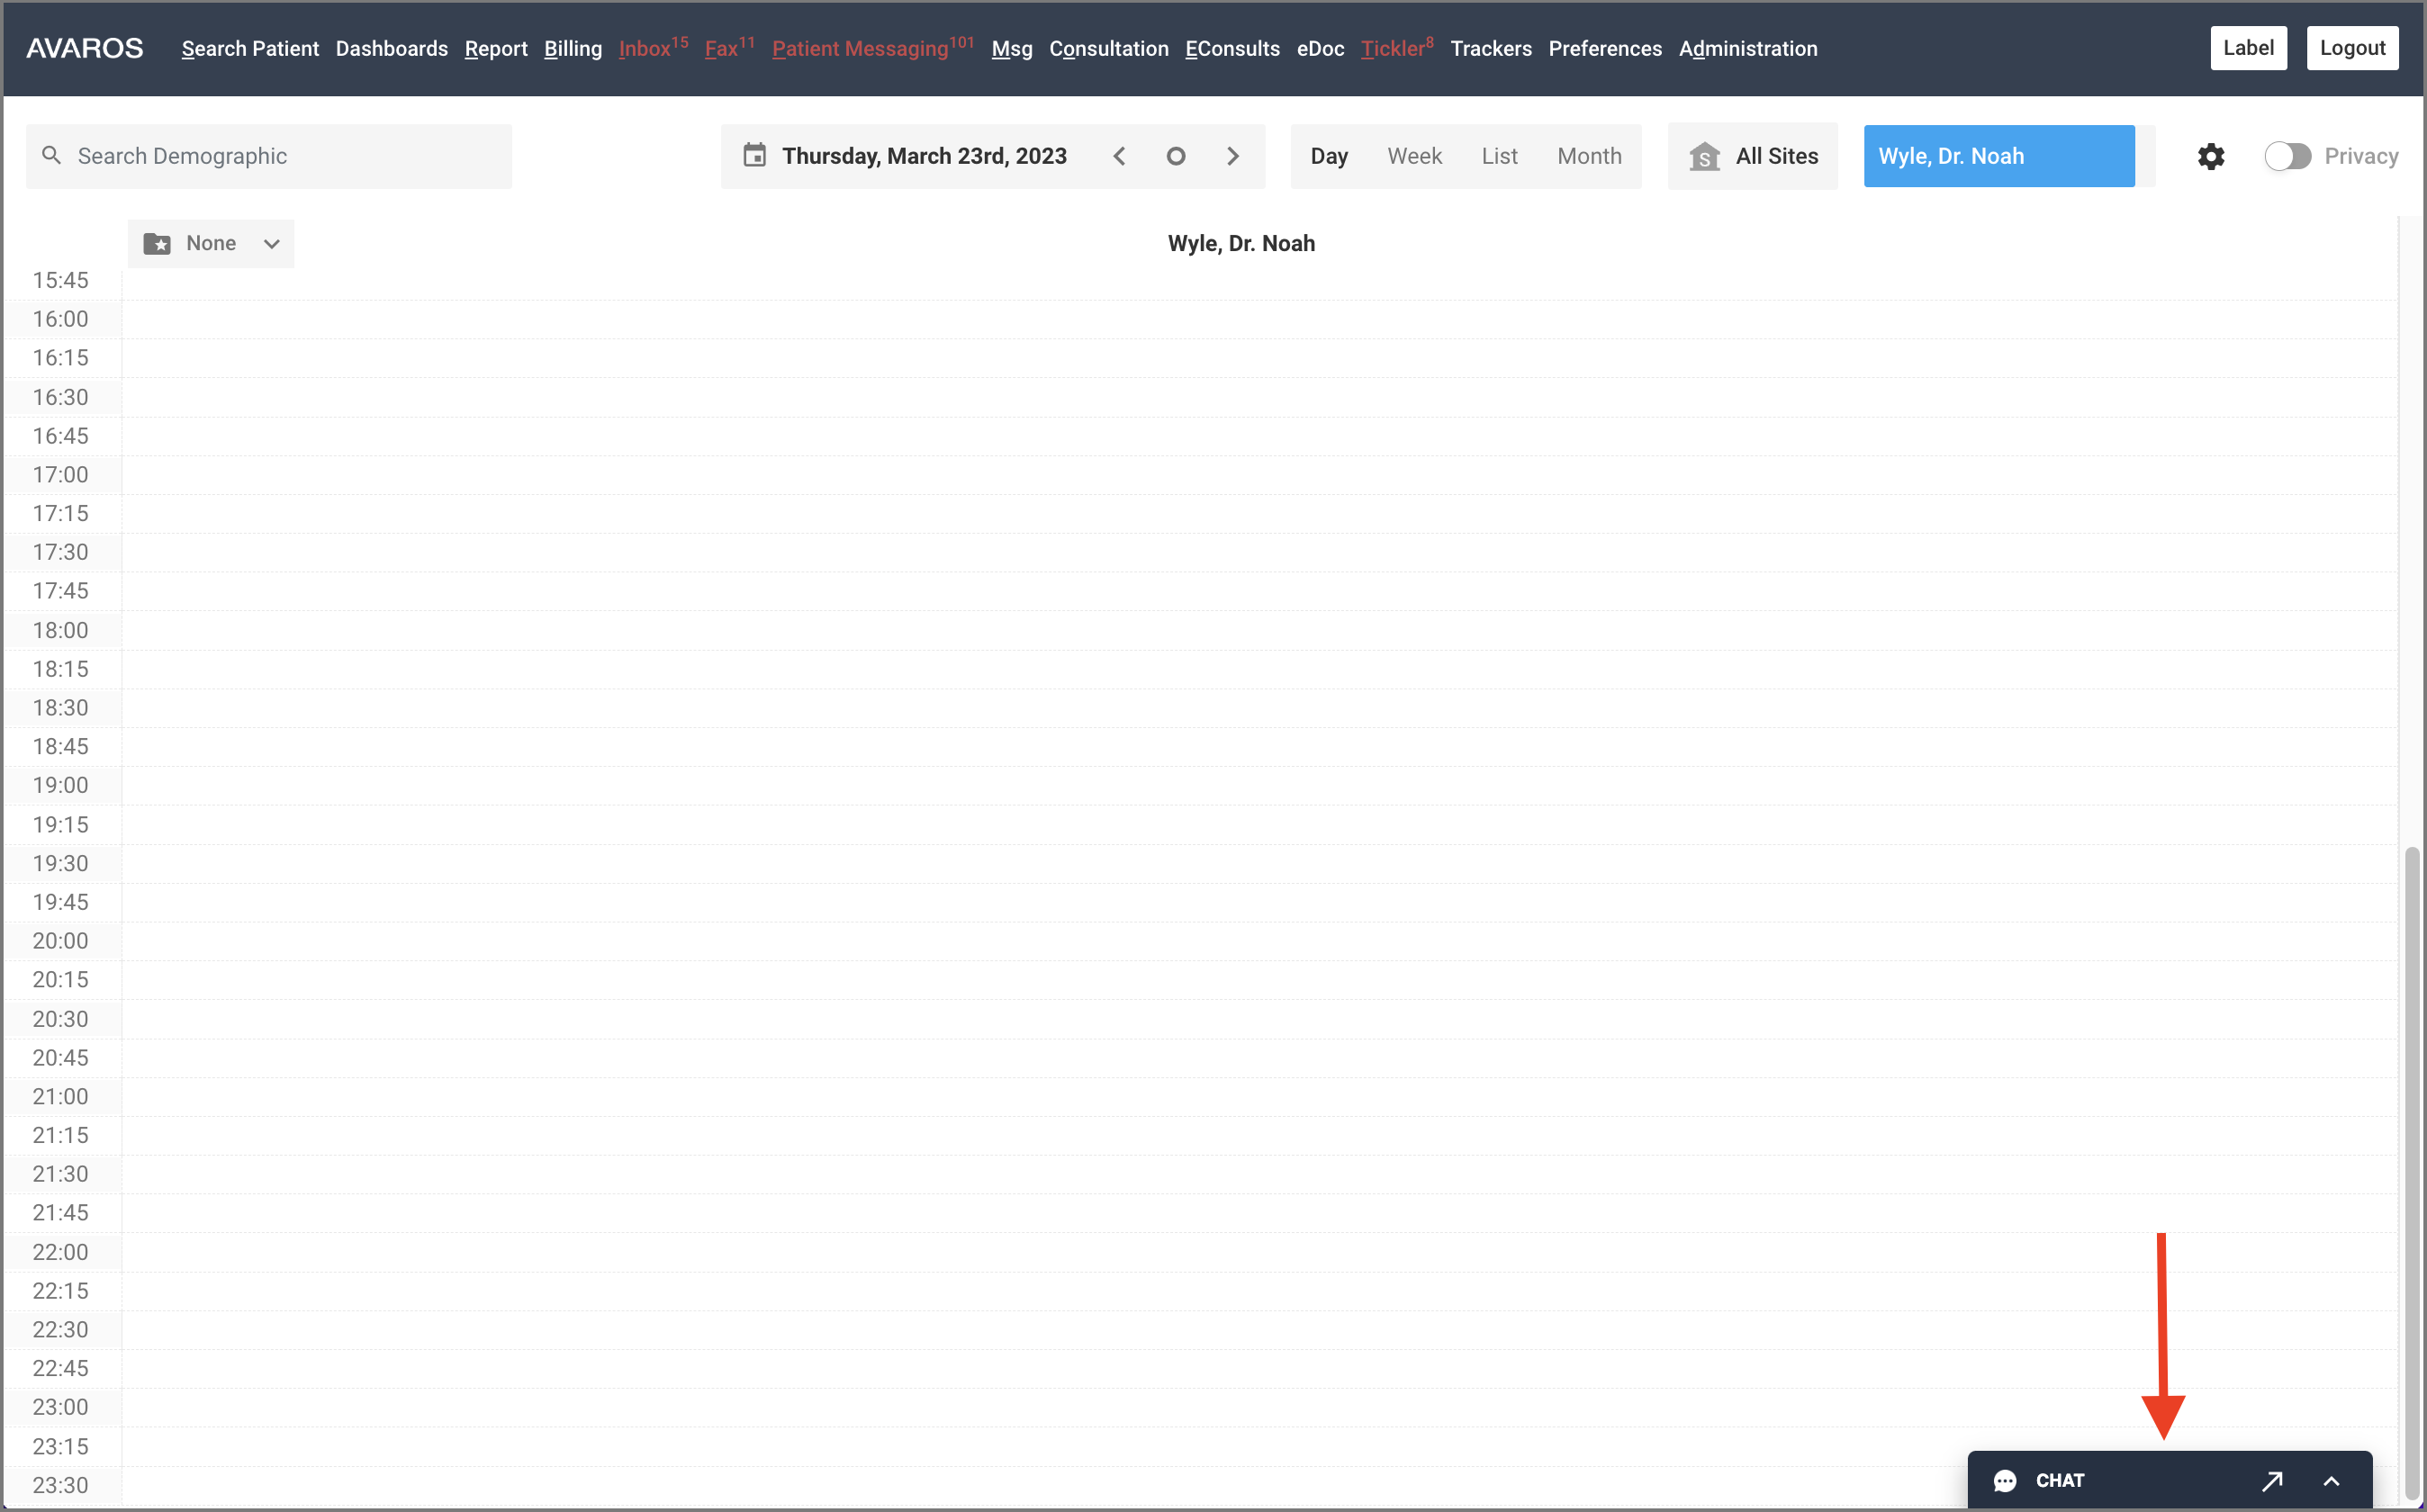Click the 15:45 time slot label
Image resolution: width=2427 pixels, height=1512 pixels.
point(60,280)
